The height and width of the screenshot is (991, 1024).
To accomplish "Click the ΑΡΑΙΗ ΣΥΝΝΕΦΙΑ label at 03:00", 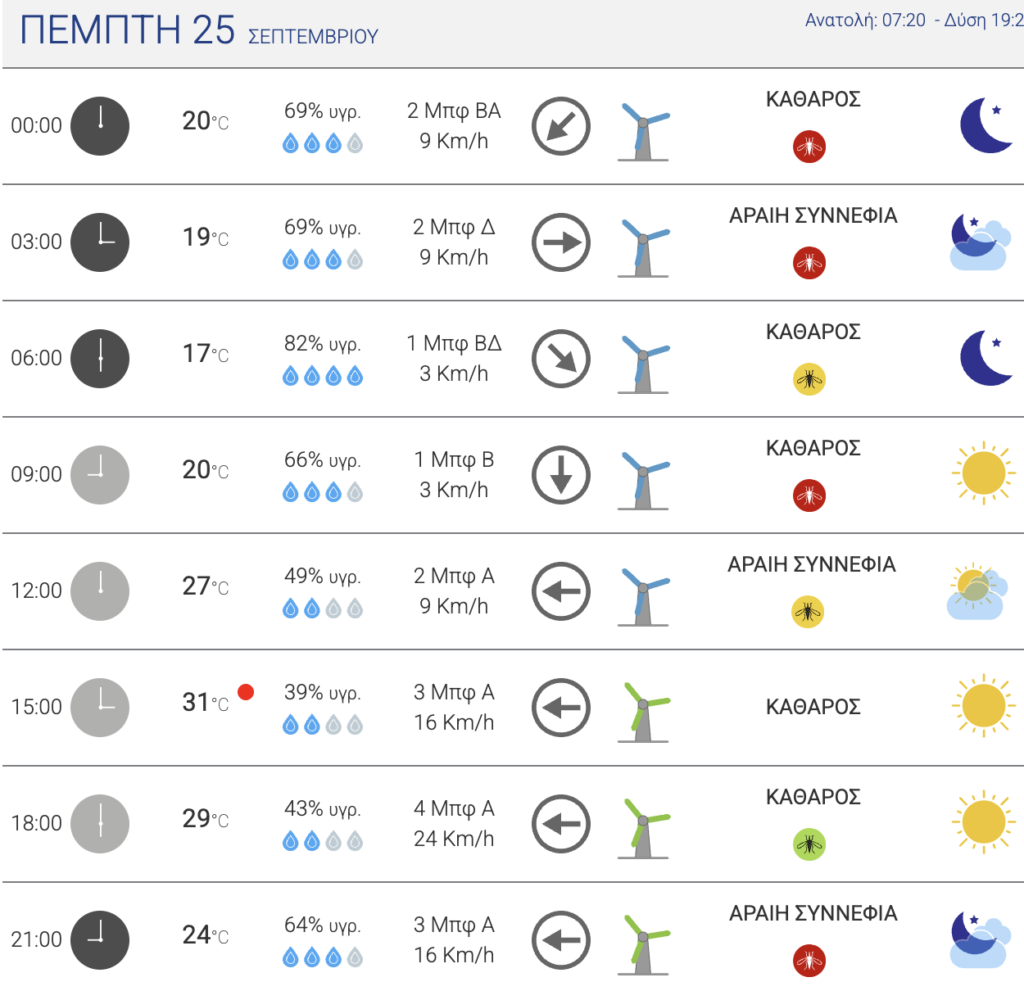I will tap(813, 216).
